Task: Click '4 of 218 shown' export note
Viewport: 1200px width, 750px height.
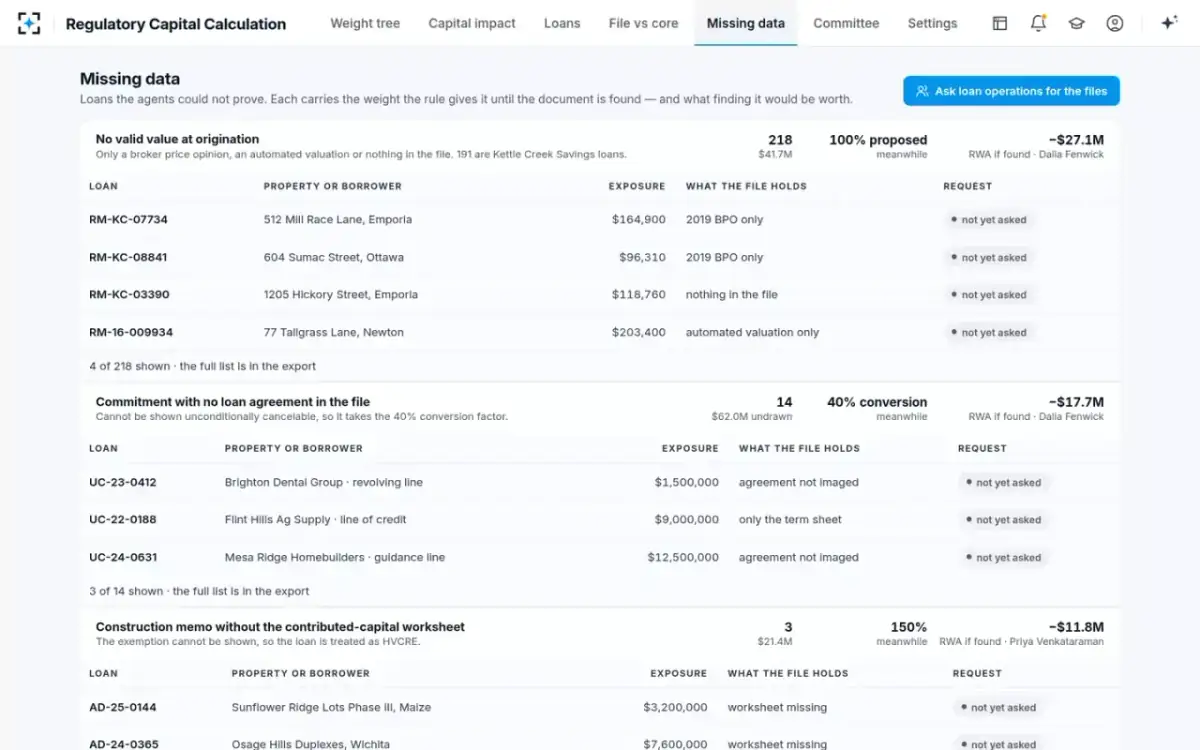Action: pos(203,366)
